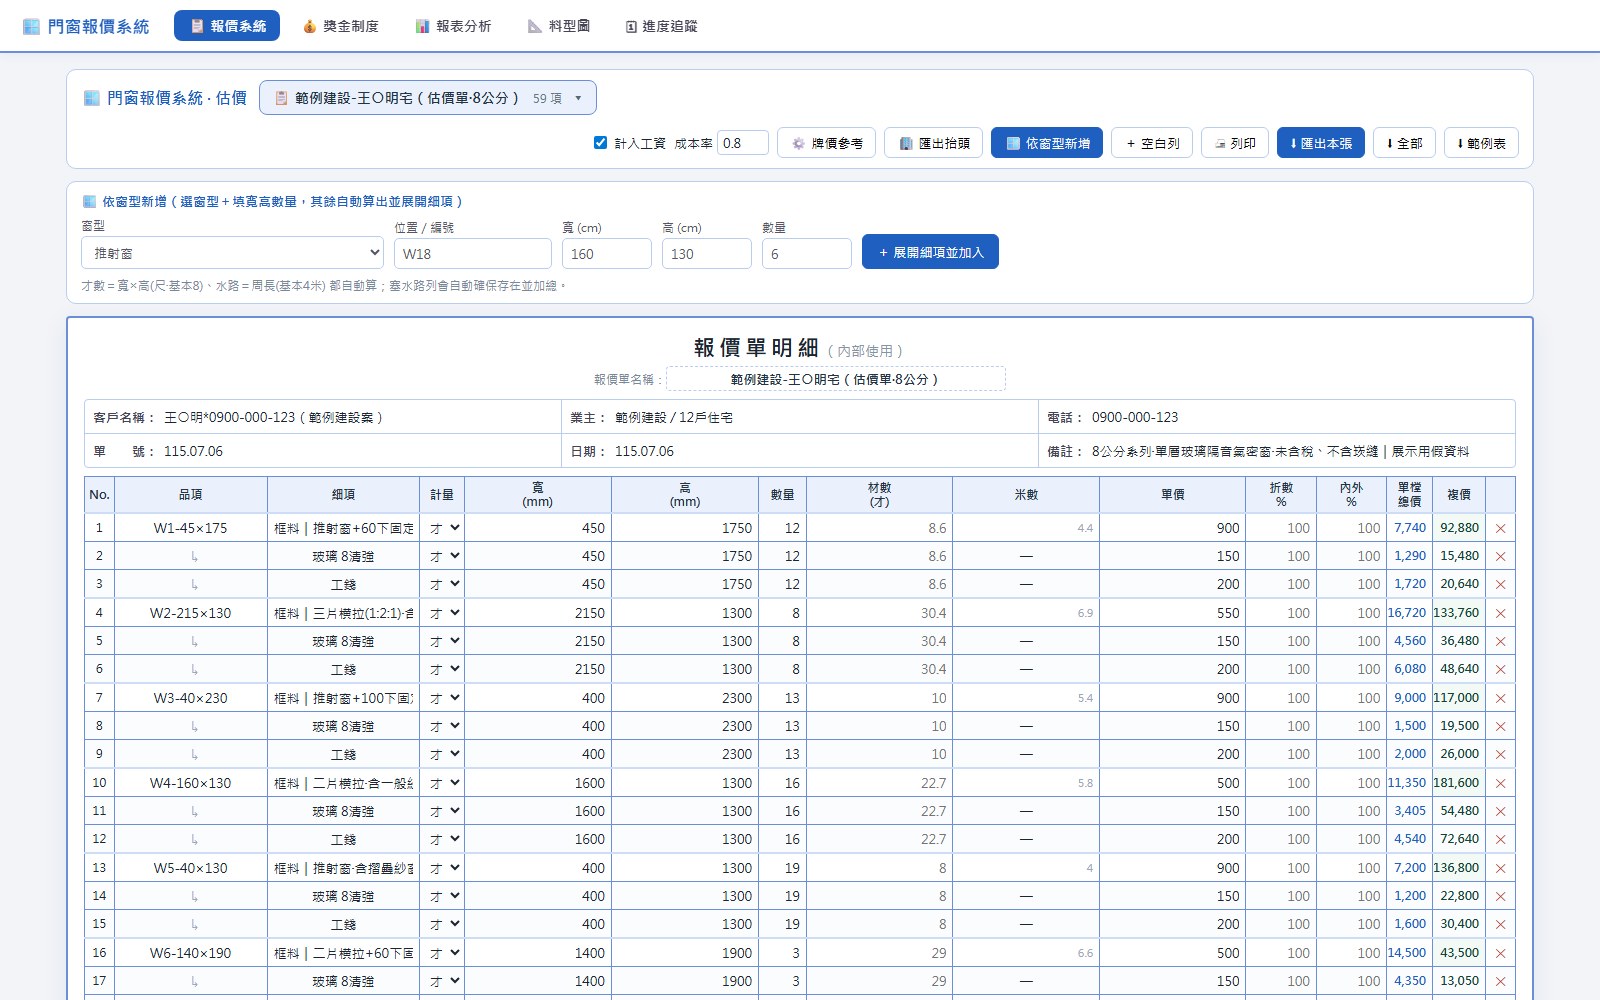Switch to the 獎金制度 tab
This screenshot has width=1600, height=1000.
(340, 26)
